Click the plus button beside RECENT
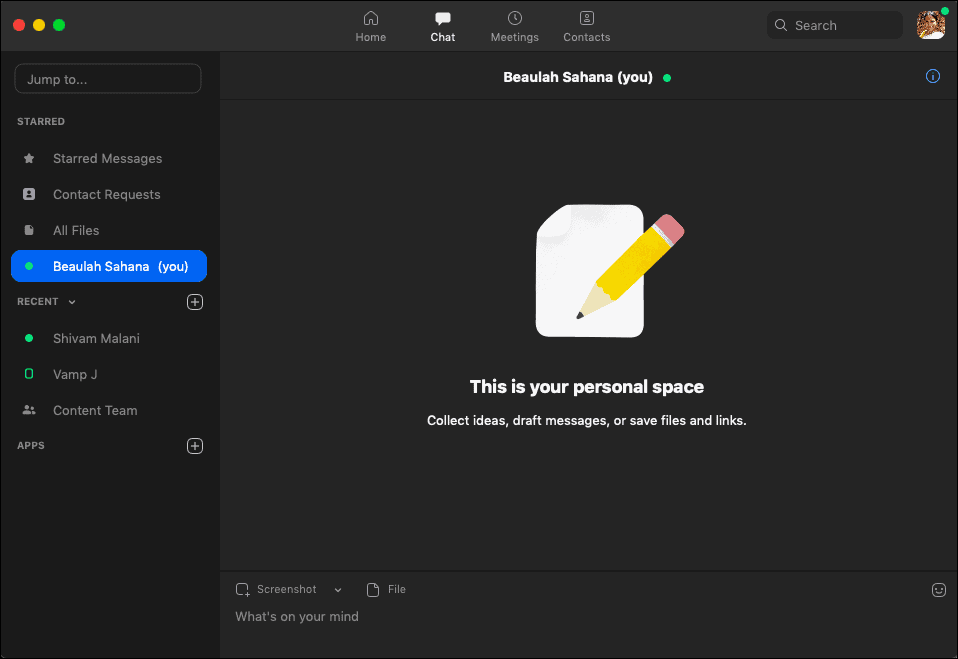Image resolution: width=958 pixels, height=659 pixels. coord(195,302)
